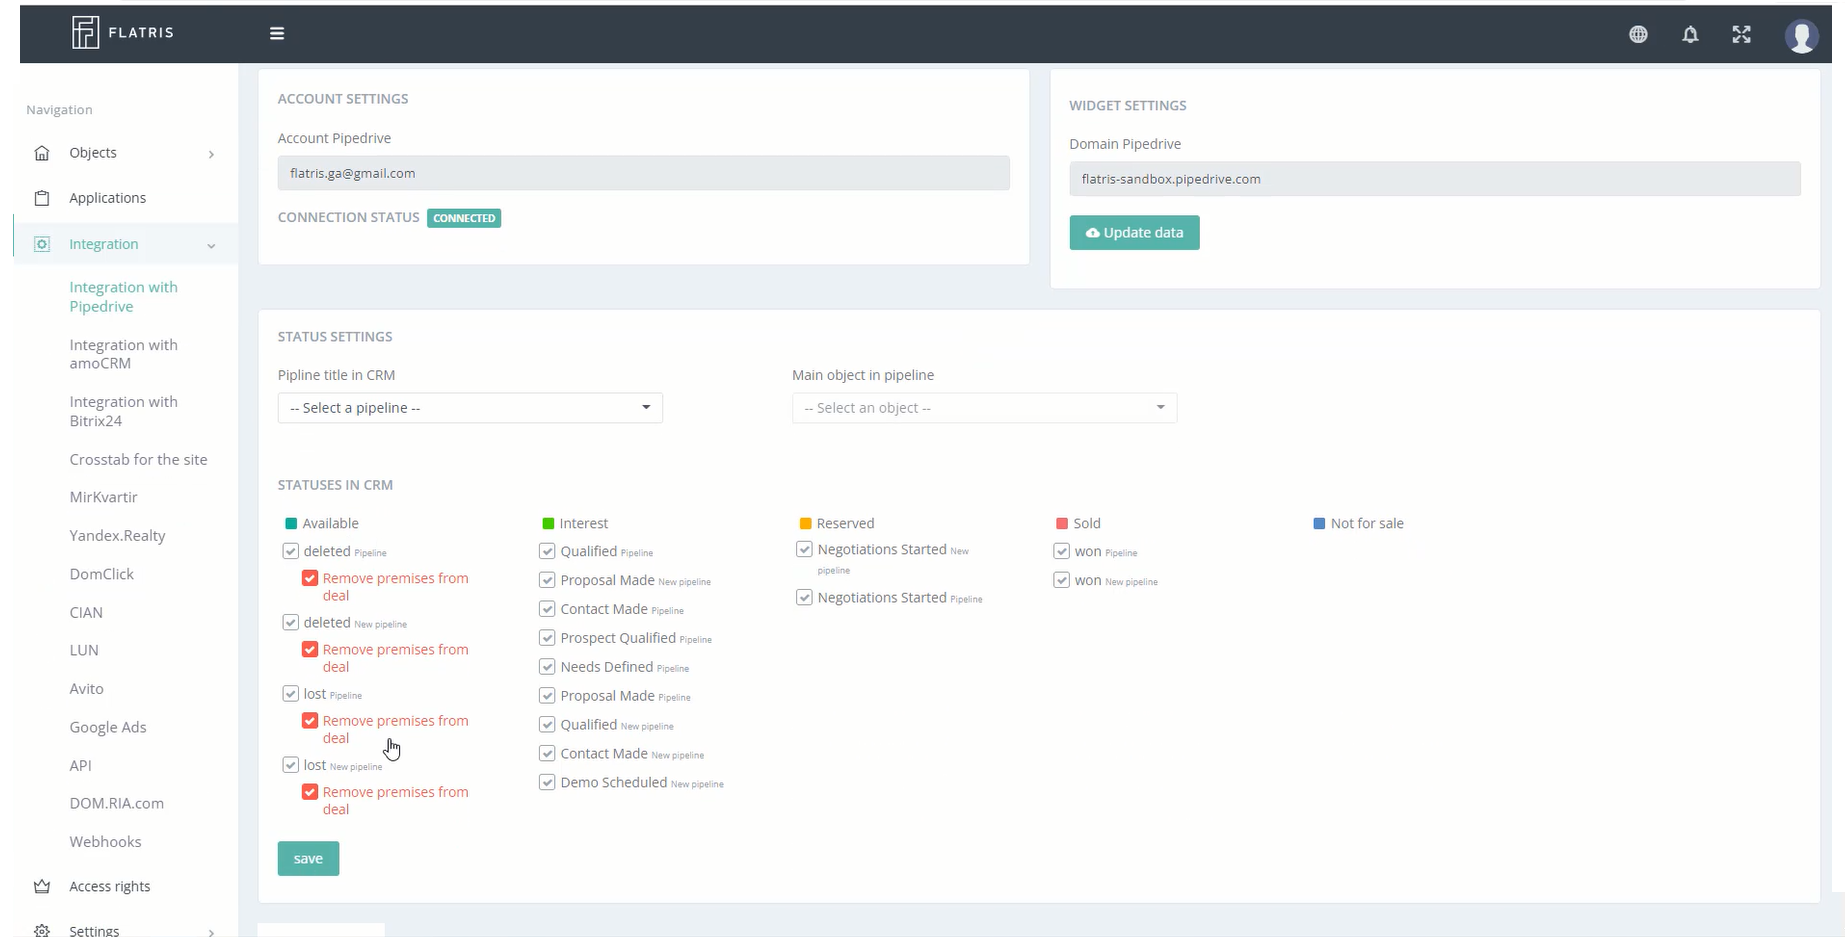
Task: Click the Domain Pipedrive input field
Action: pyautogui.click(x=1434, y=179)
